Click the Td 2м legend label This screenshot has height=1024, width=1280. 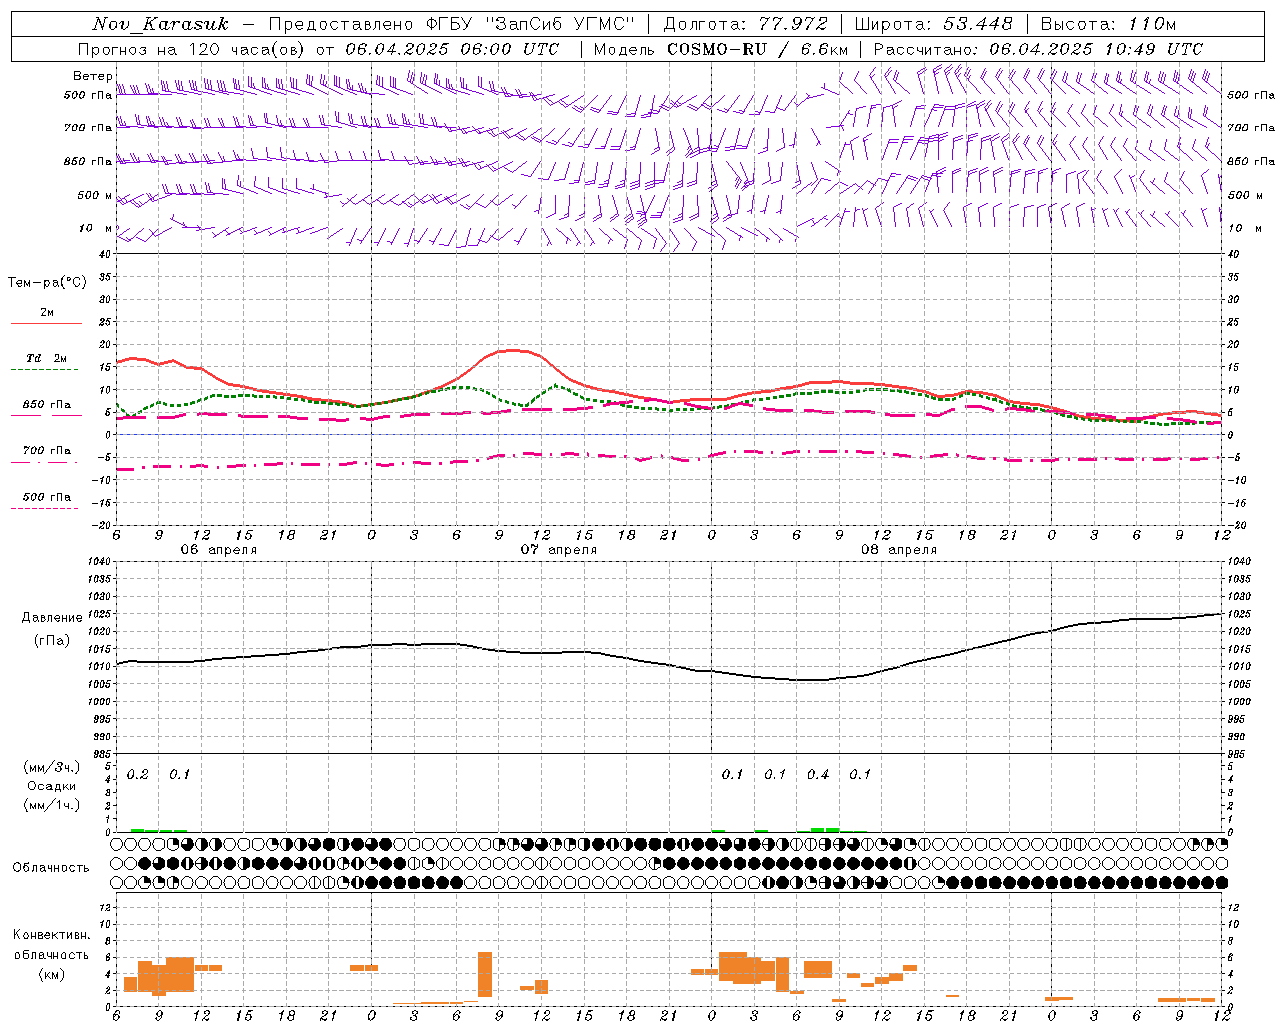[47, 358]
